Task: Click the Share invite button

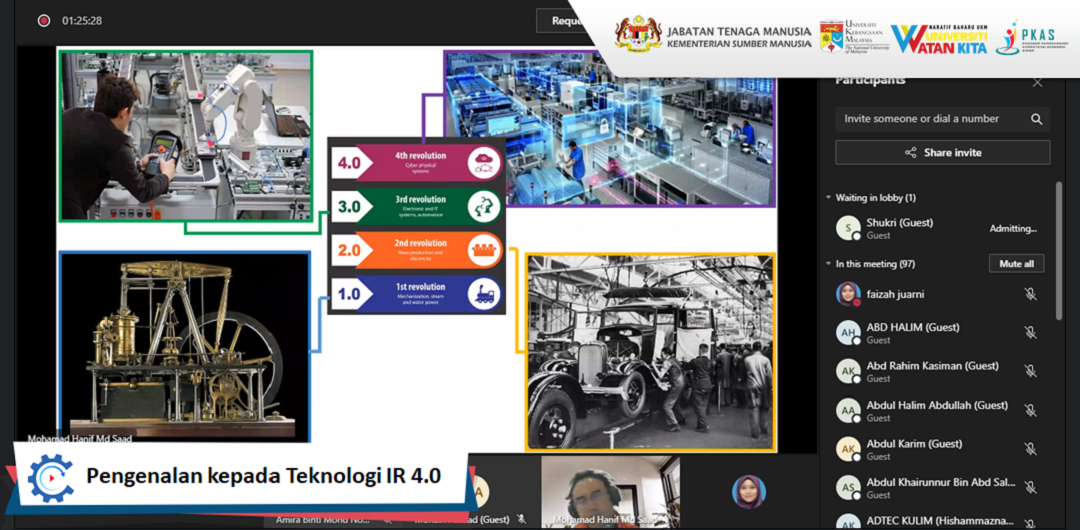Action: coord(942,153)
